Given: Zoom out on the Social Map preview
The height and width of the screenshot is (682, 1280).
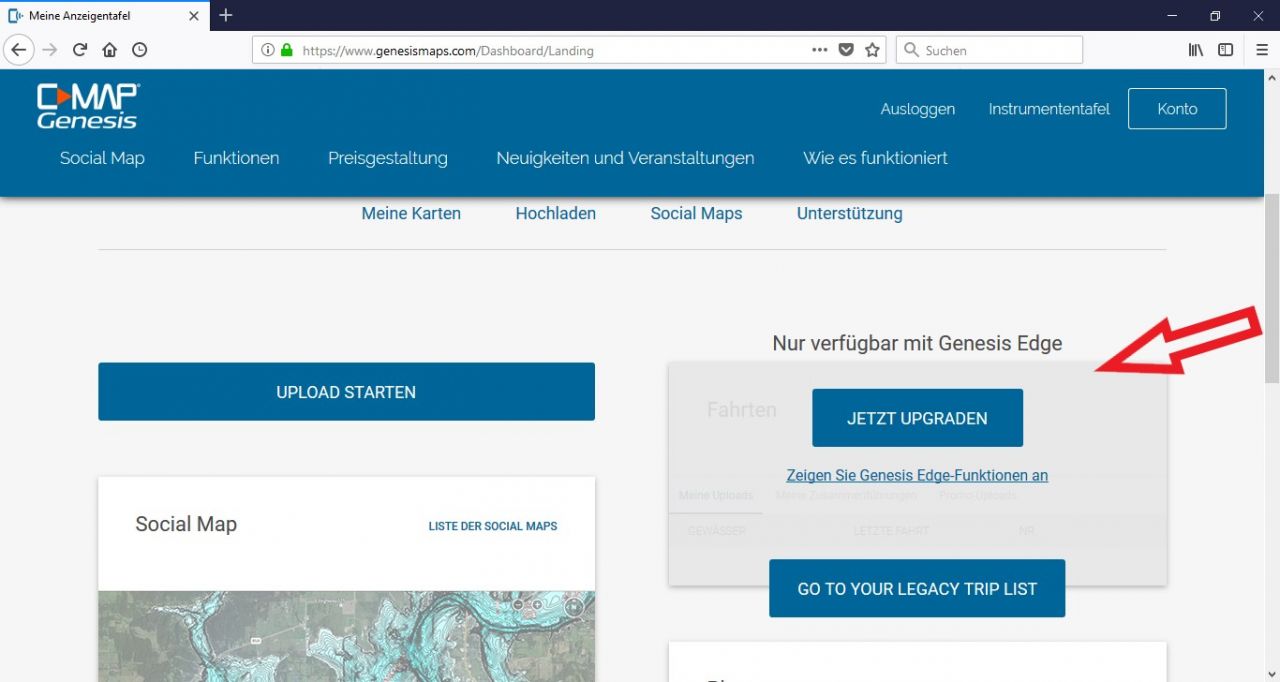Looking at the screenshot, I should pos(518,604).
